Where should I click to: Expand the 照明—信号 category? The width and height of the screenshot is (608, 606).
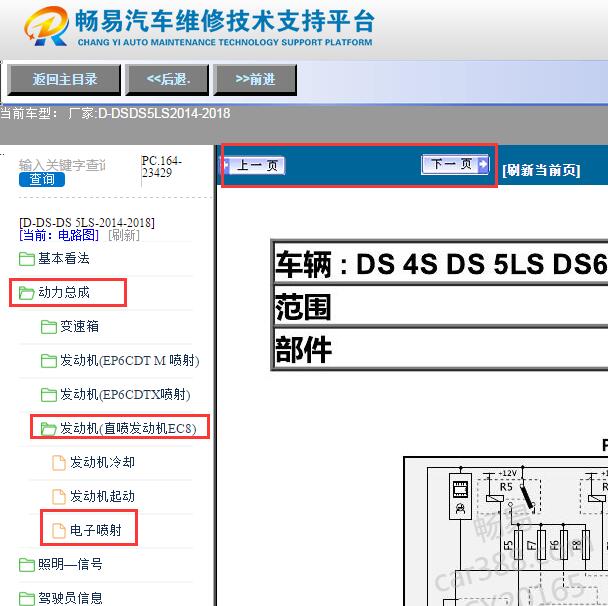pyautogui.click(x=70, y=565)
